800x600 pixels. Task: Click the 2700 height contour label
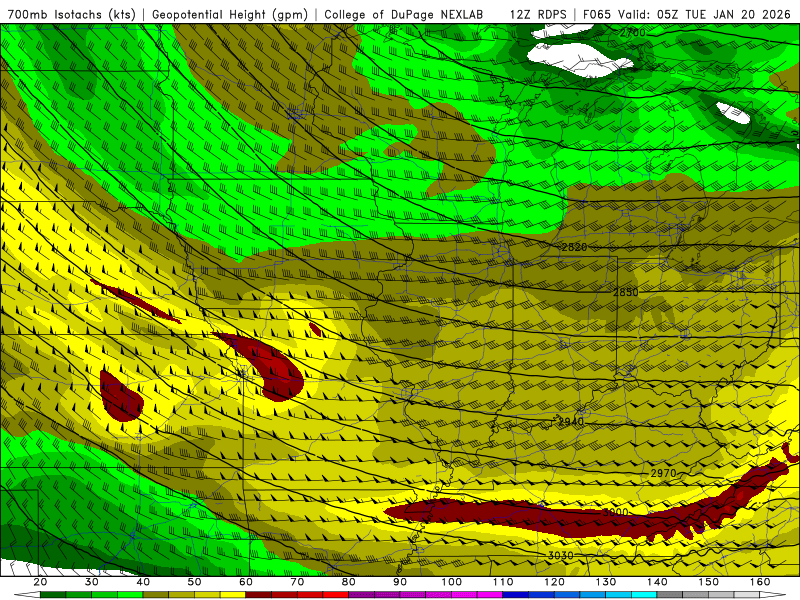(x=633, y=33)
